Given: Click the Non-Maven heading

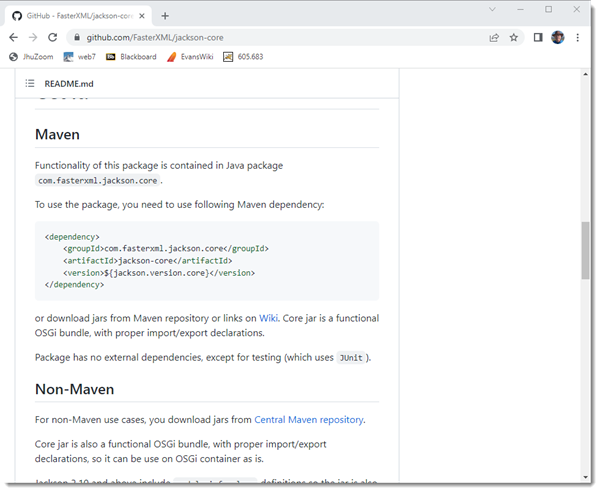Looking at the screenshot, I should click(x=75, y=389).
